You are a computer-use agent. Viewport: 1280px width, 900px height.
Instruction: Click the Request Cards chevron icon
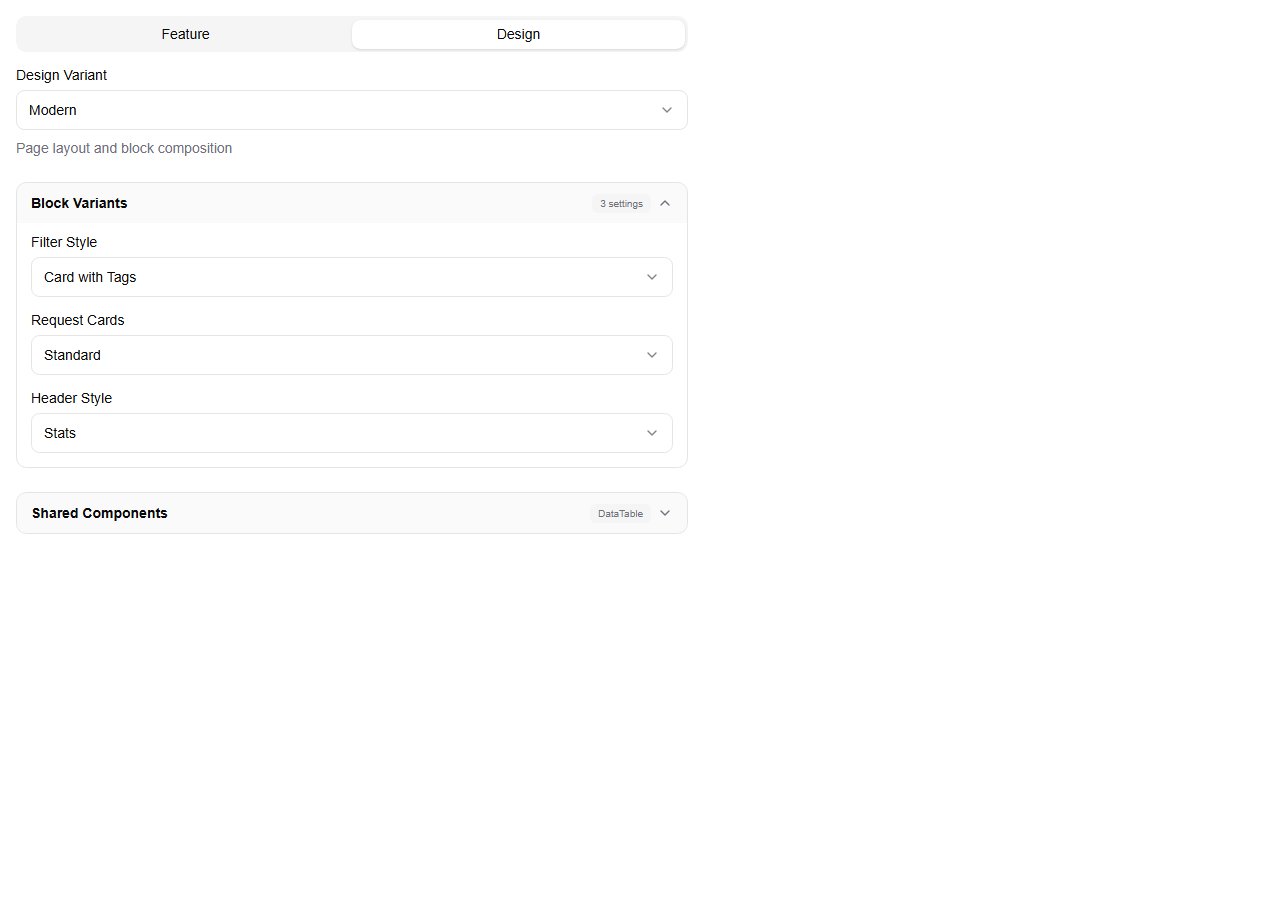[x=651, y=355]
